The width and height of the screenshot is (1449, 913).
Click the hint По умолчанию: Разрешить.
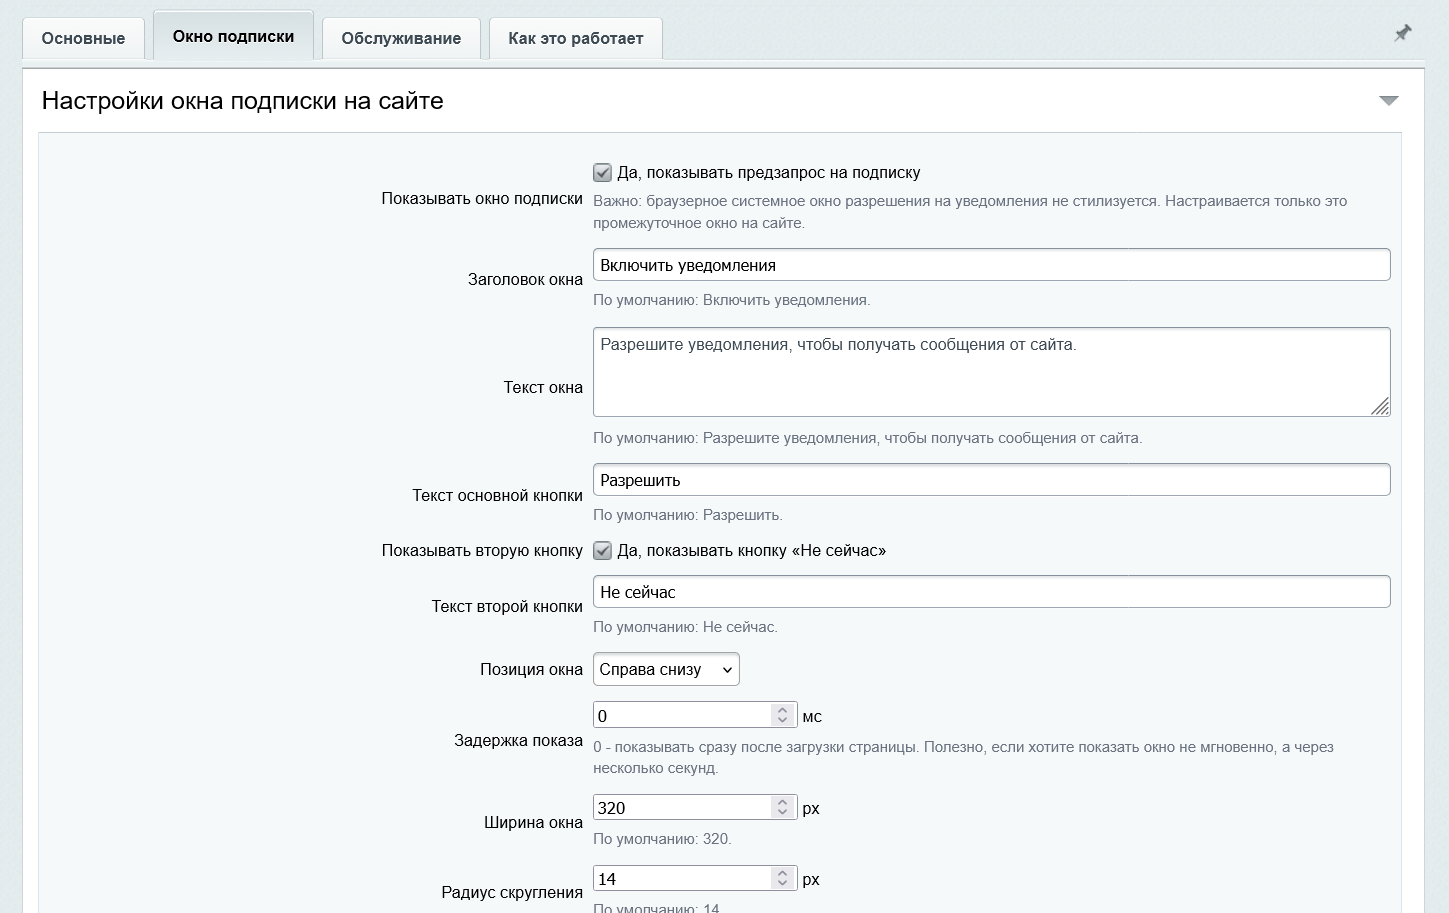(x=688, y=515)
